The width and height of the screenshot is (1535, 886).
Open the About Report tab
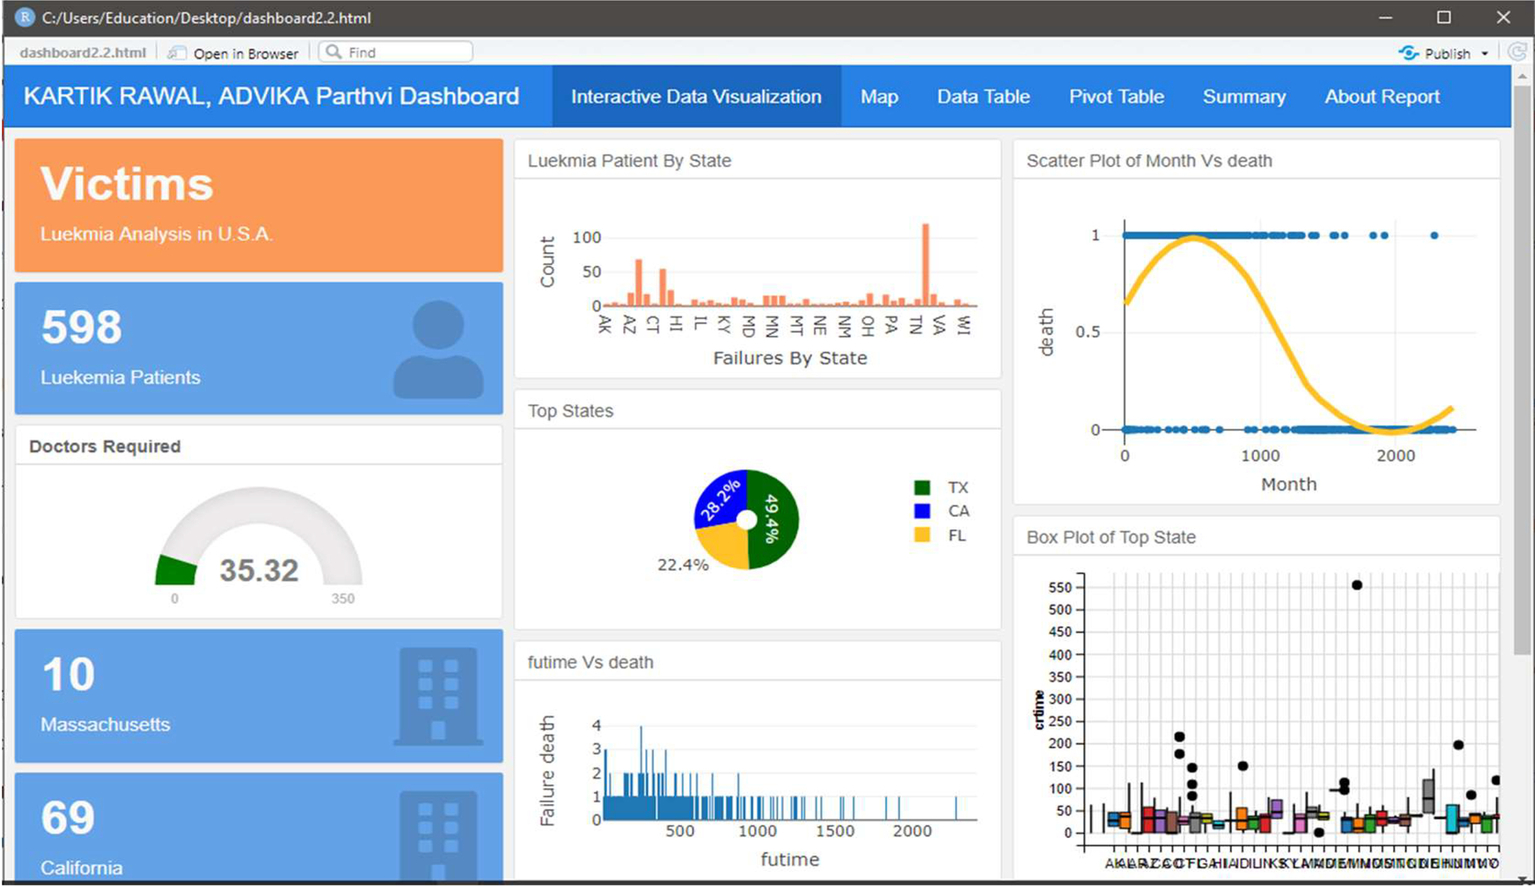click(x=1382, y=97)
